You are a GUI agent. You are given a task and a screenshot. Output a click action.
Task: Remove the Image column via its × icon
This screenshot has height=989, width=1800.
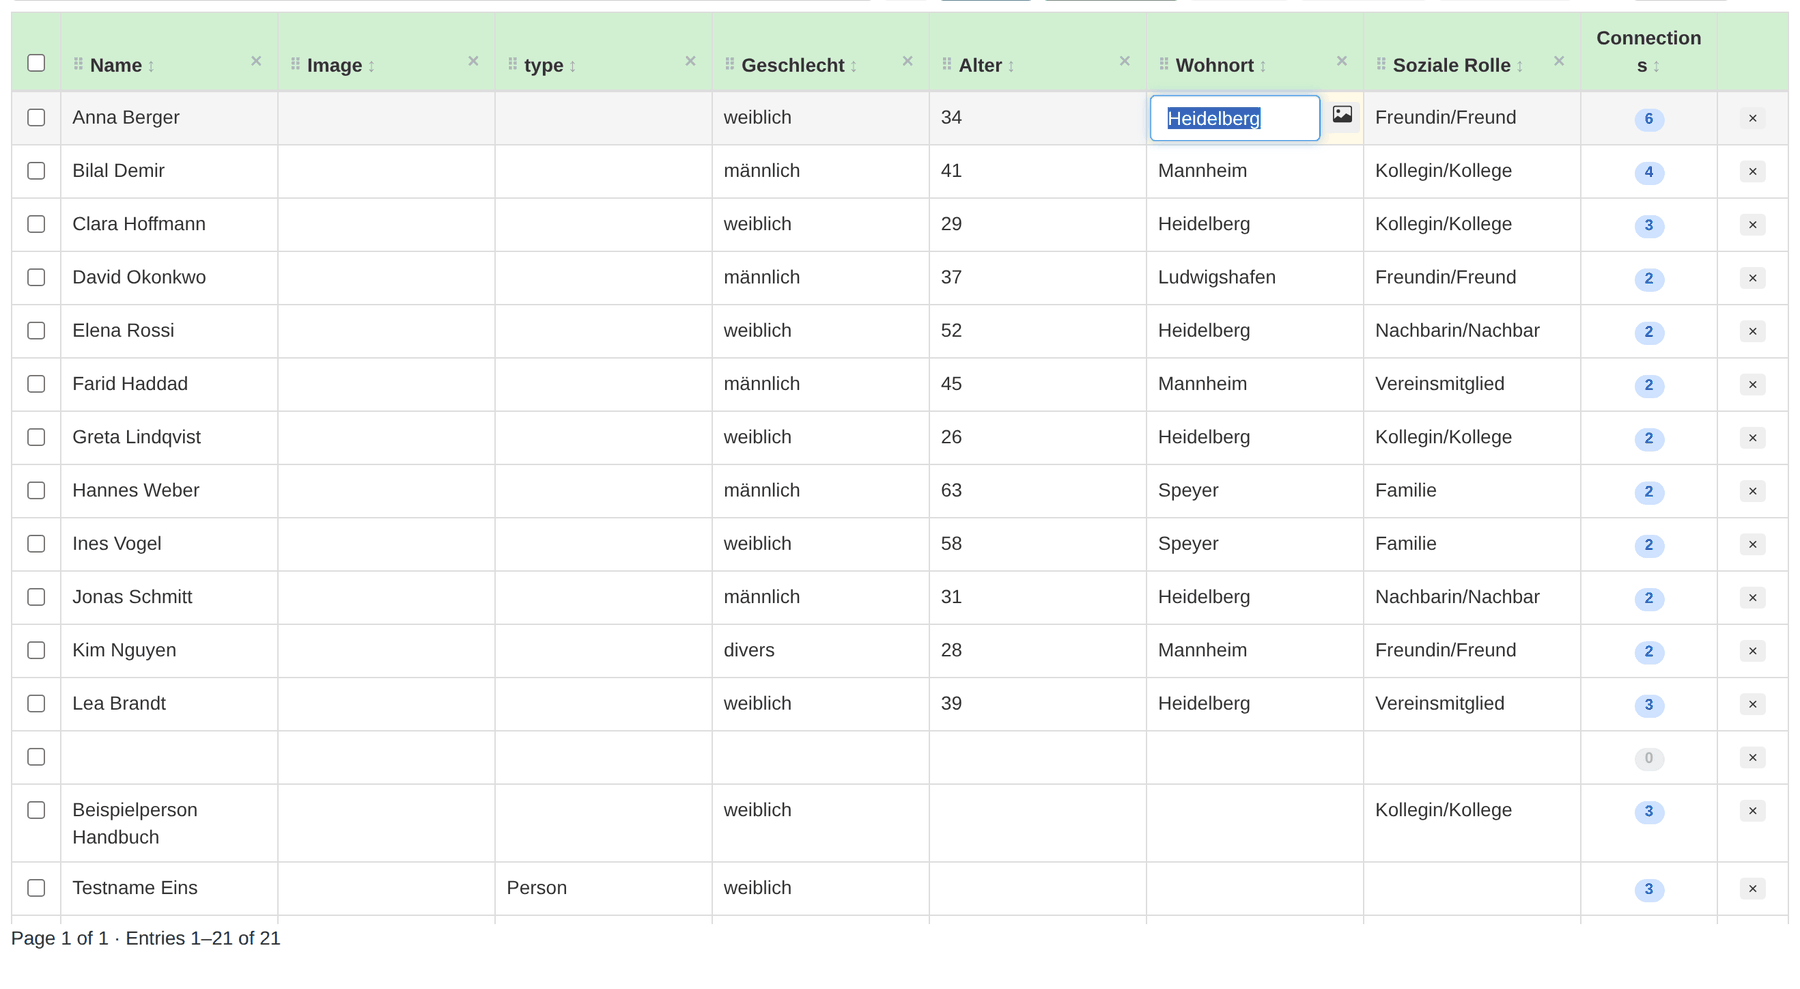click(473, 61)
